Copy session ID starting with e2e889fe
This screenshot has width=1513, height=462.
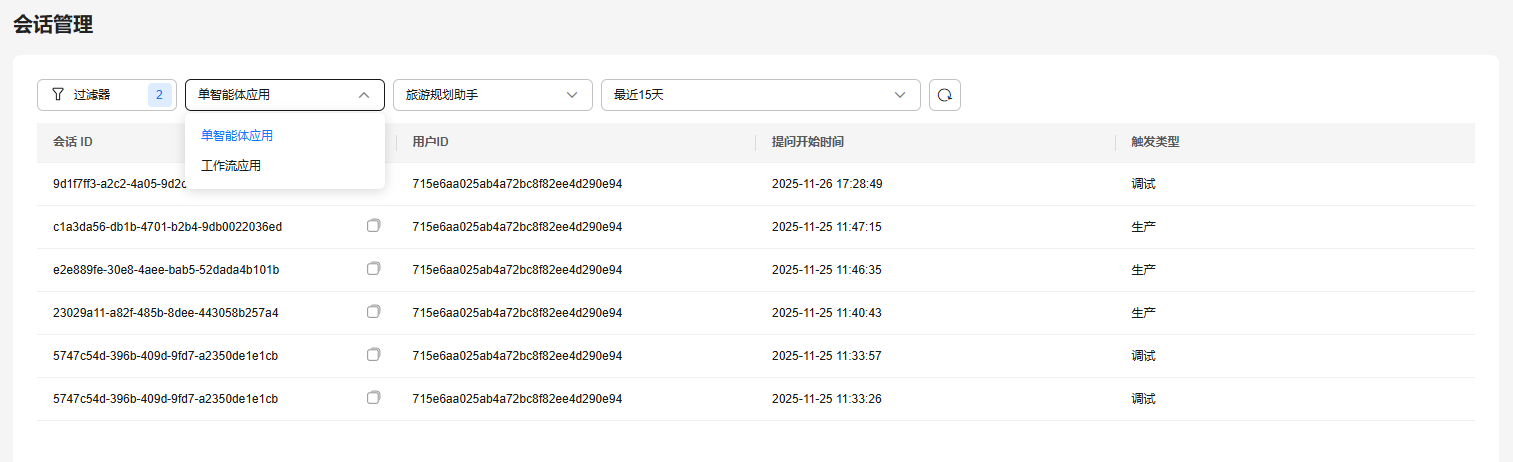(374, 269)
